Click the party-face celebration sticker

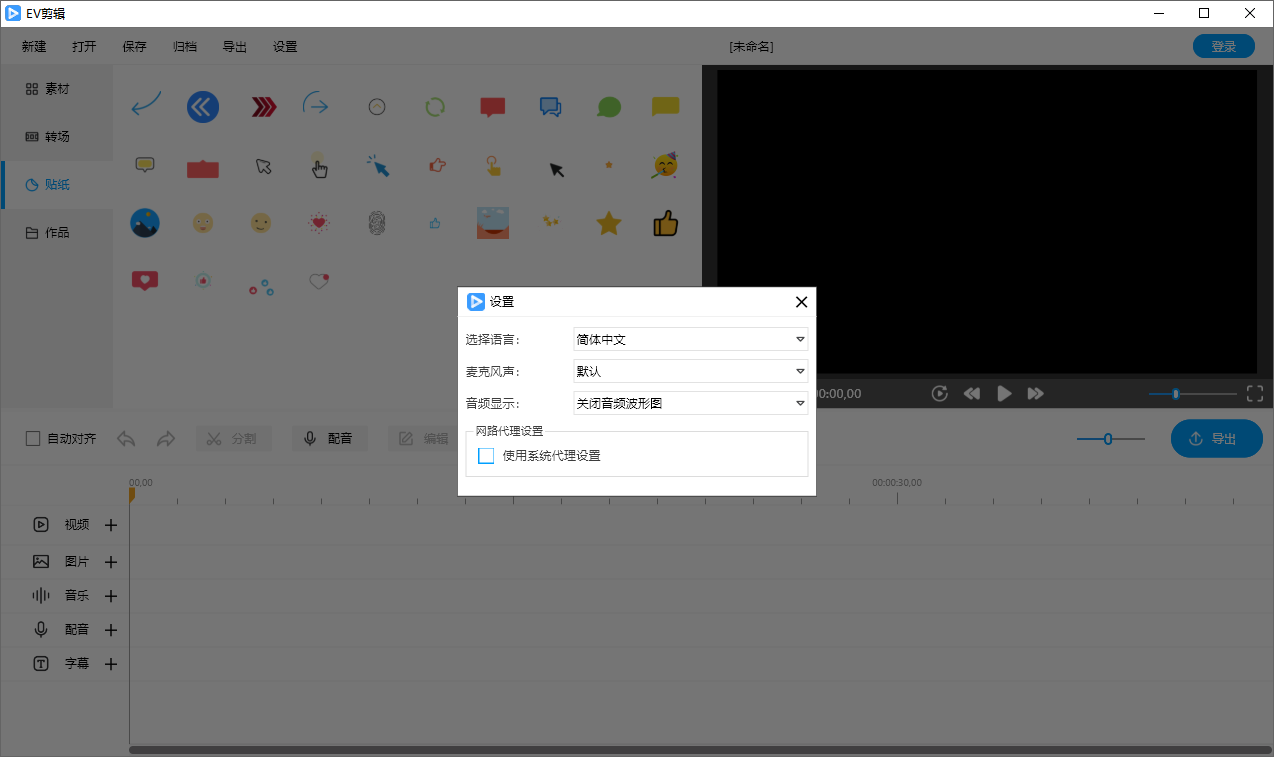[665, 166]
